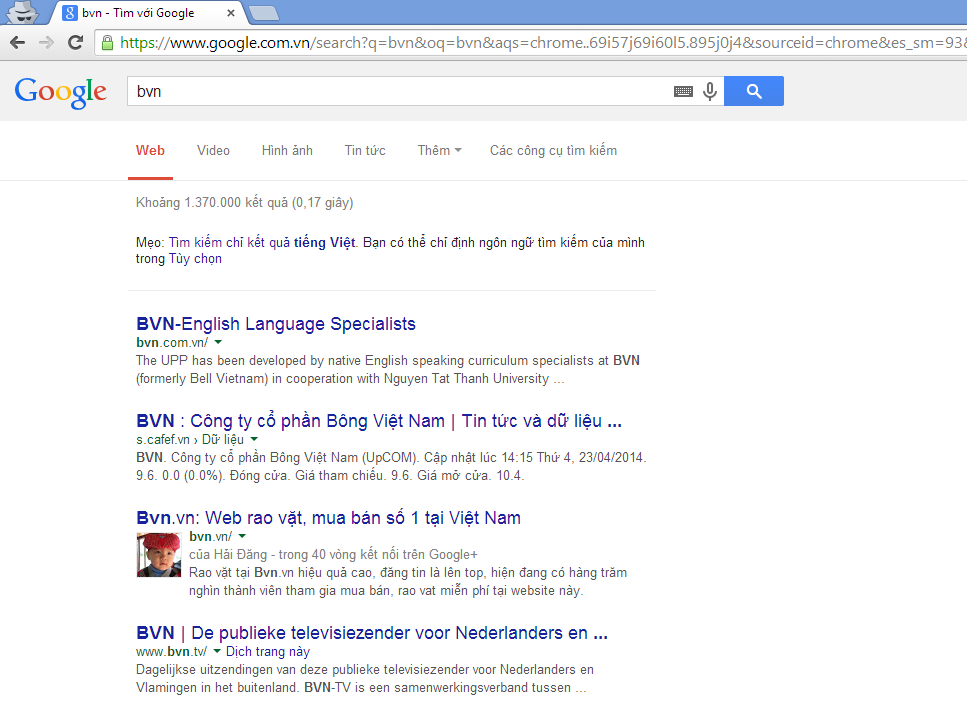Screen dimensions: 967x719
Task: Activate voice search microphone icon
Action: tap(710, 91)
